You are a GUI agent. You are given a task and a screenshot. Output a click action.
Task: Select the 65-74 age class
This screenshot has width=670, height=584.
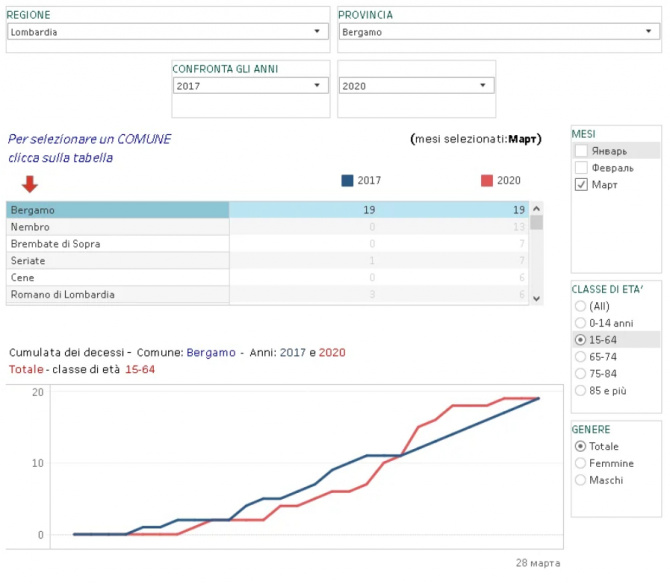click(581, 356)
